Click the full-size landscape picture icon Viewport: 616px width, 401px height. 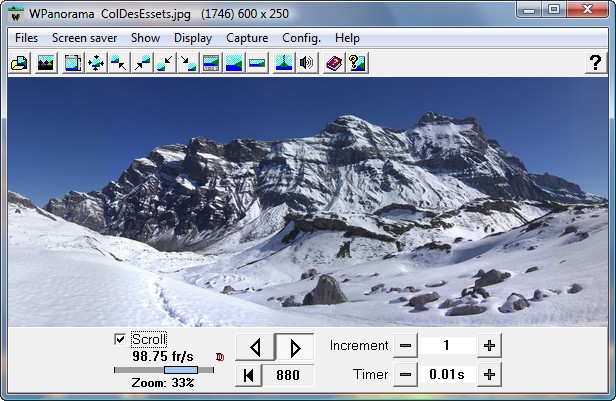(x=234, y=63)
